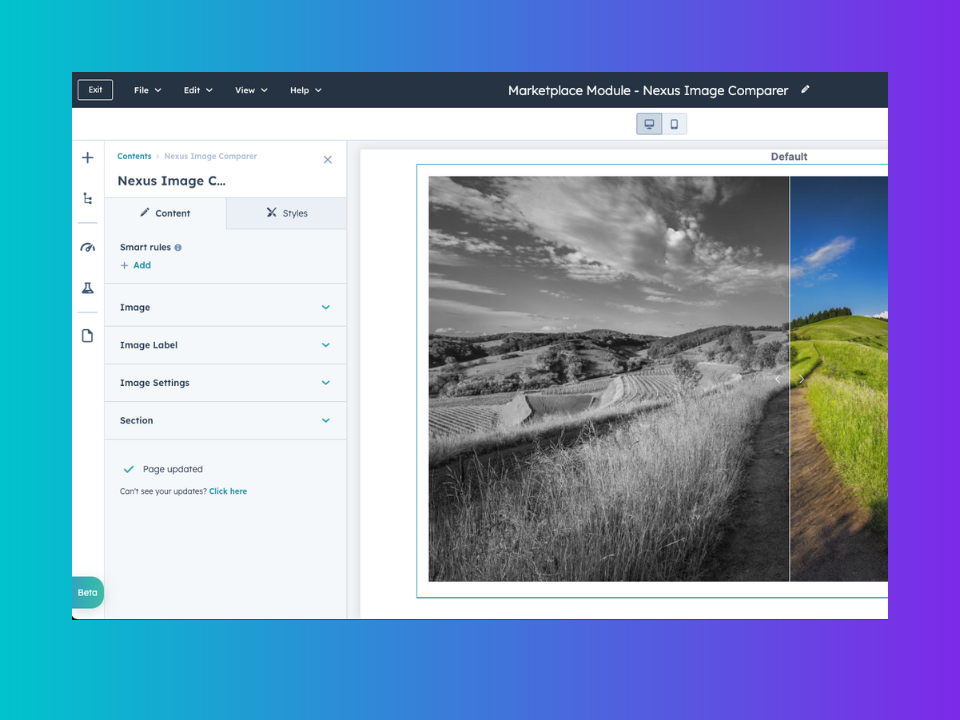
Task: Click the 'Click here' link
Action: click(228, 491)
